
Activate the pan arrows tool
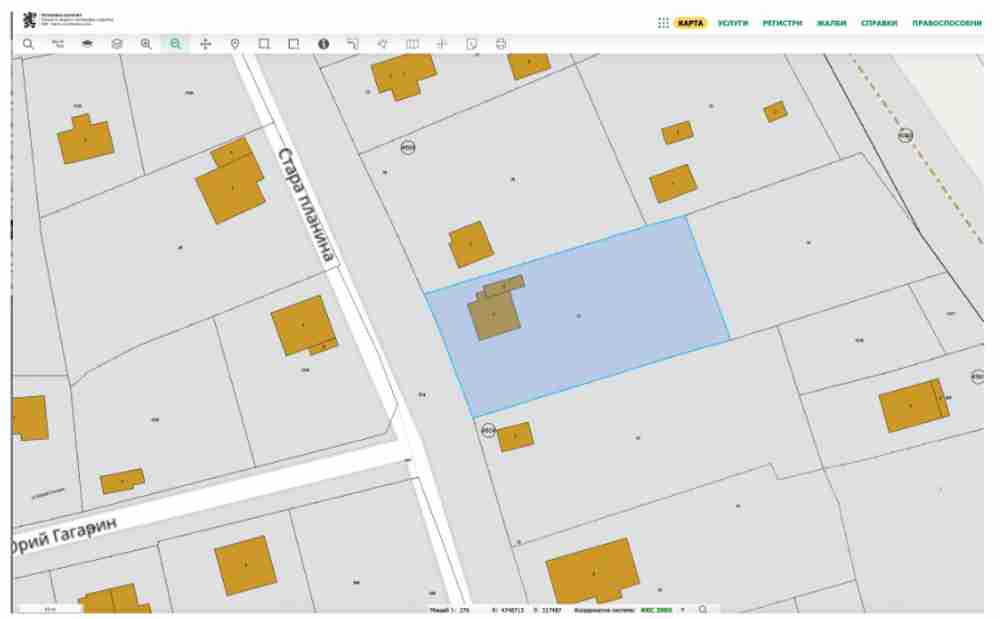205,44
